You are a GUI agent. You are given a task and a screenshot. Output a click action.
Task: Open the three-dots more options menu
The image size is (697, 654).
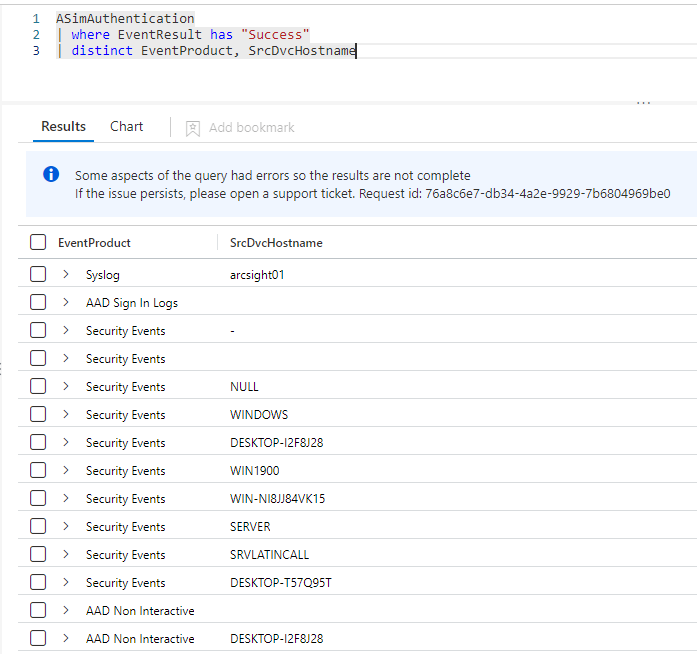point(643,103)
